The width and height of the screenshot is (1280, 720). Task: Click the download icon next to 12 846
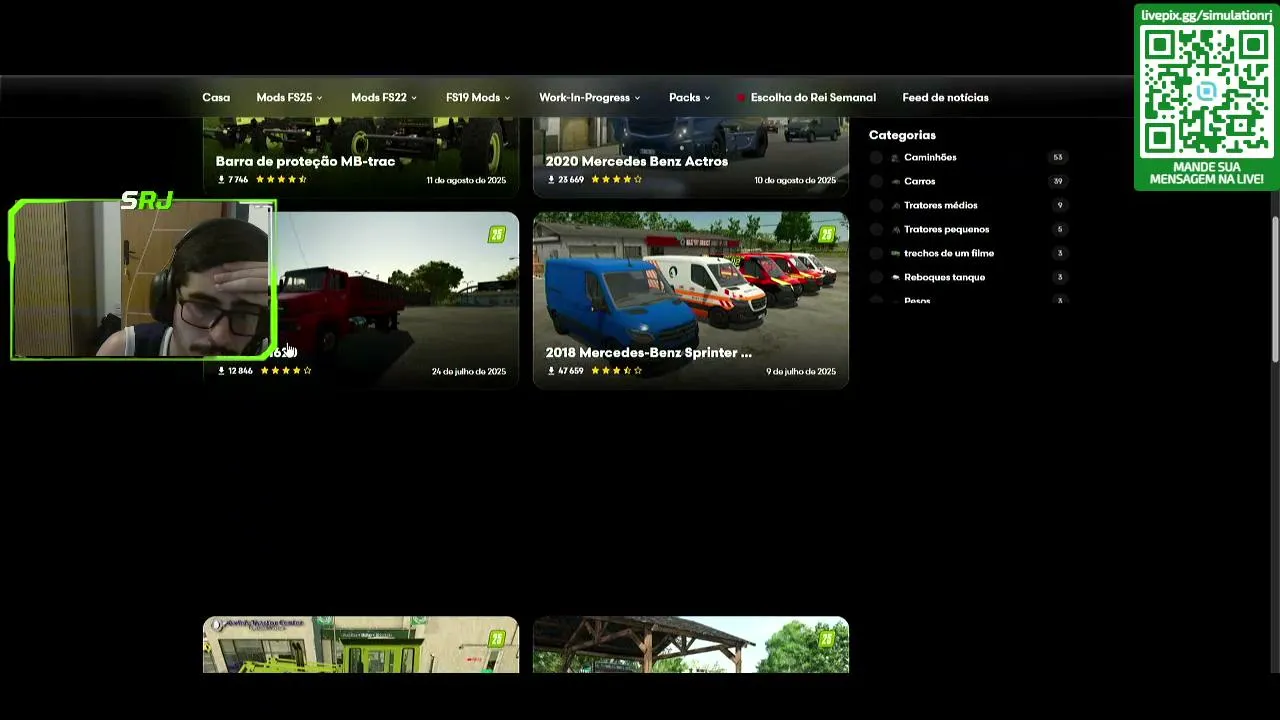[x=221, y=371]
